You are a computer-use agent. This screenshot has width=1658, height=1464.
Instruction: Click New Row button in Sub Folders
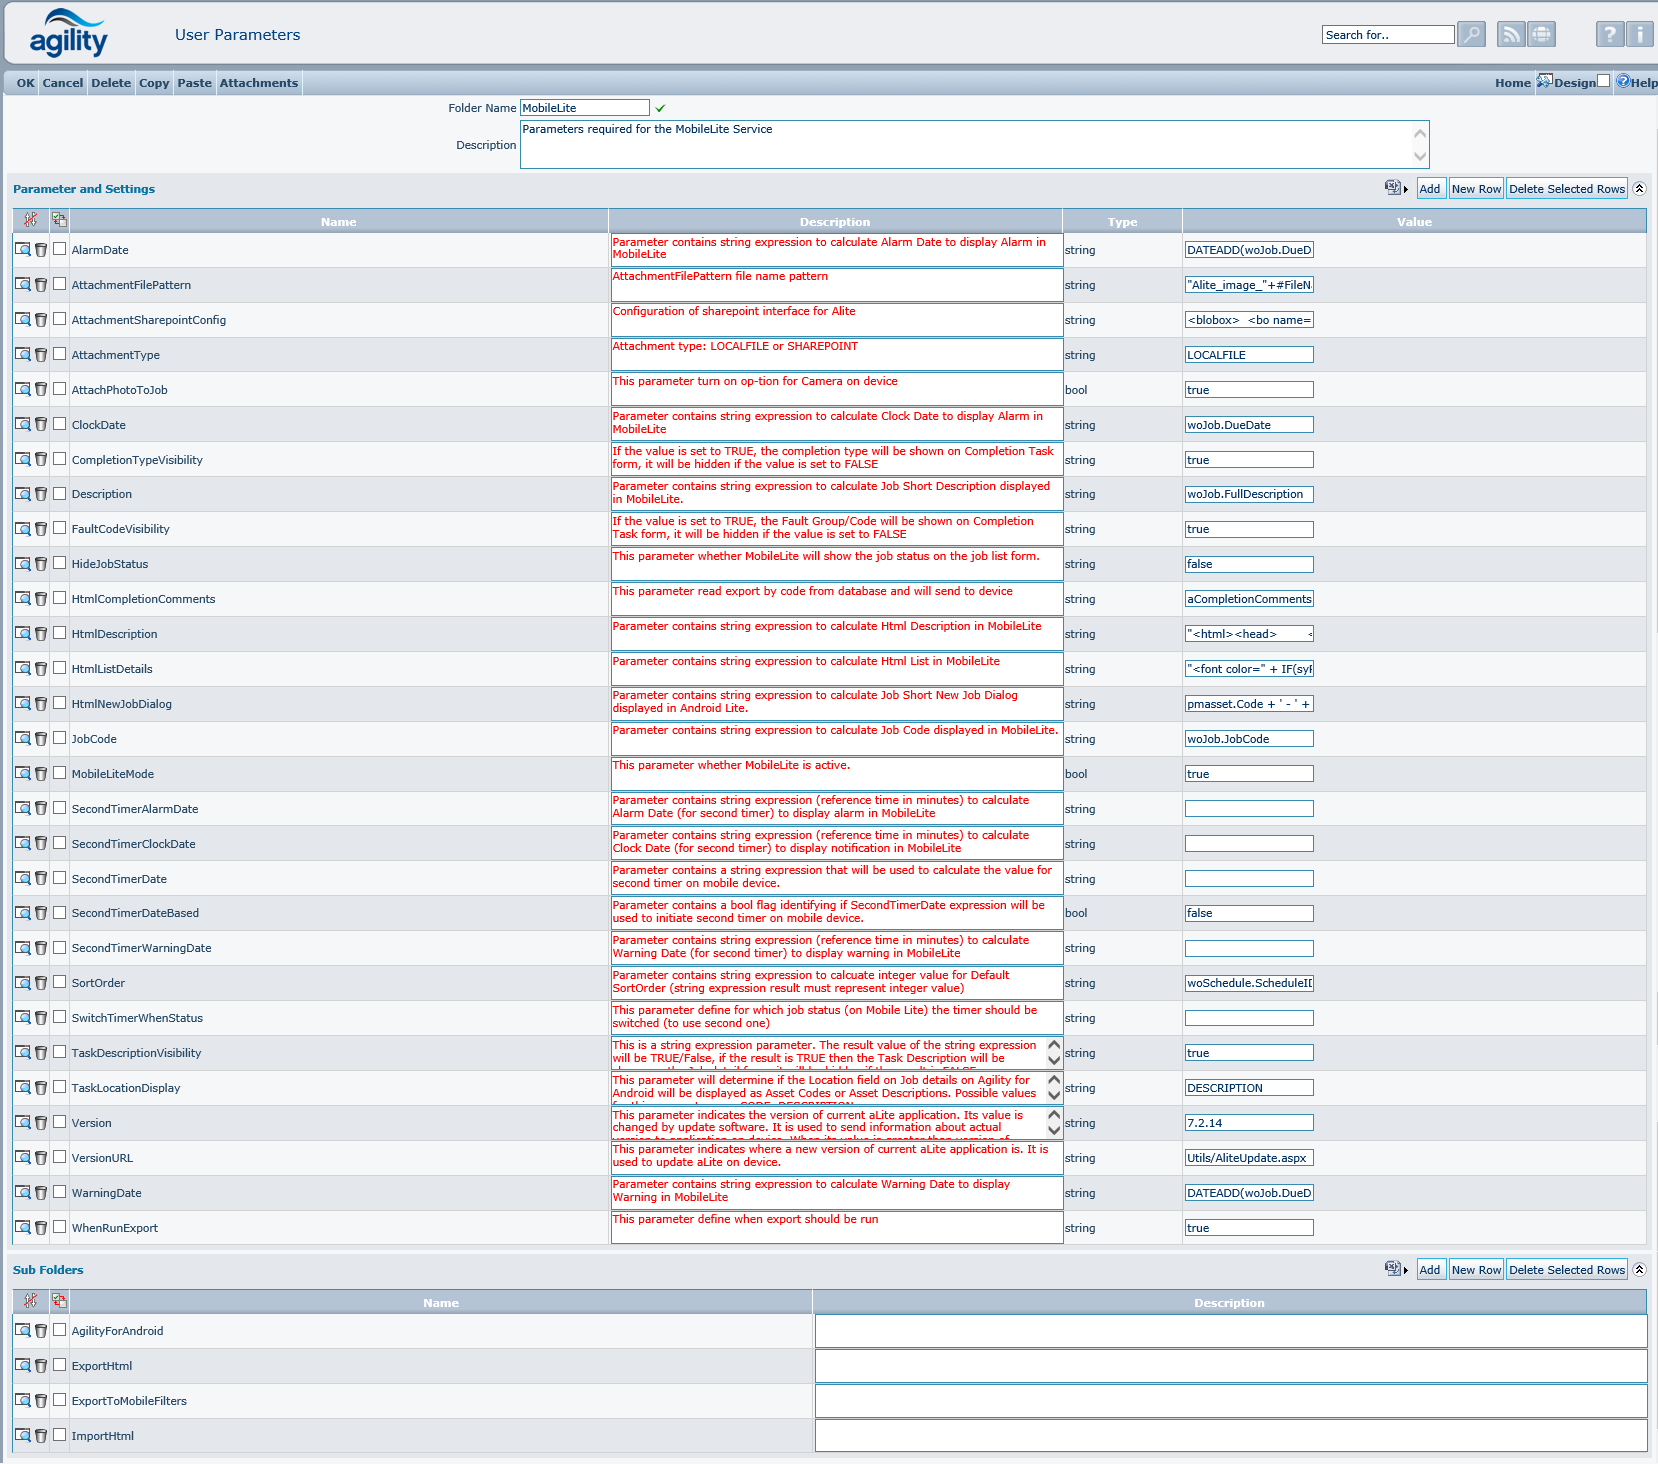(1476, 1270)
